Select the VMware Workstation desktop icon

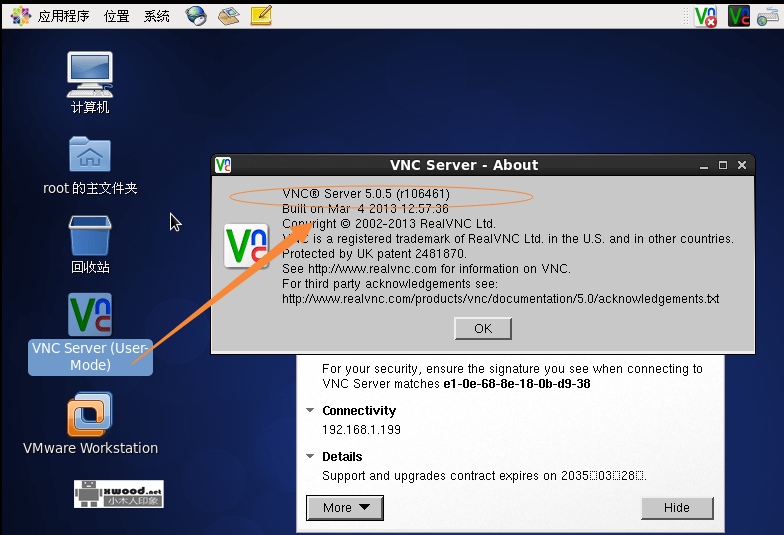coord(90,424)
